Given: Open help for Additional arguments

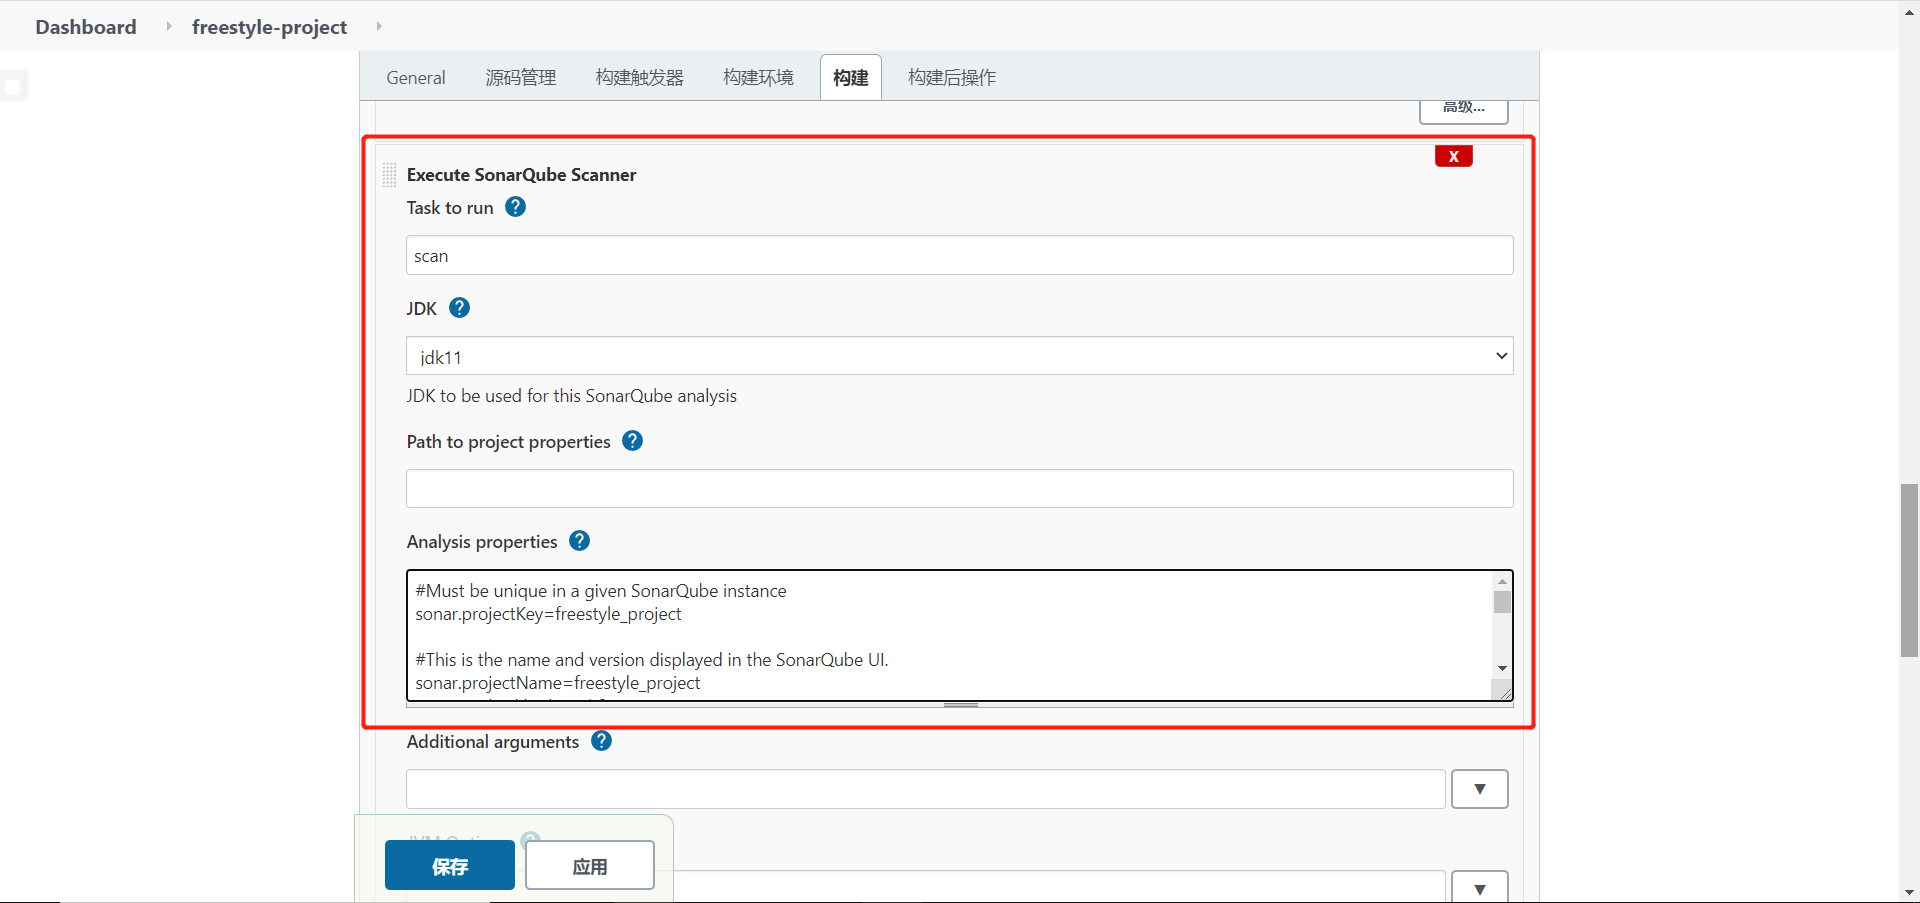Looking at the screenshot, I should coord(601,741).
